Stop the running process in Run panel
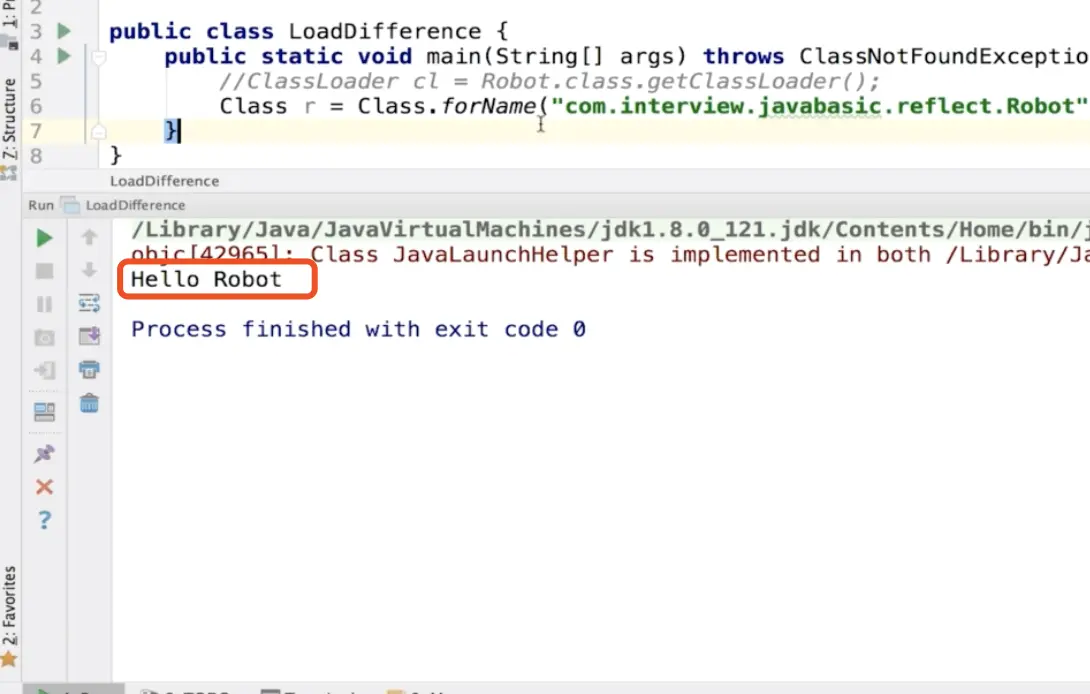Screen dimensions: 1090x694 coord(44,271)
